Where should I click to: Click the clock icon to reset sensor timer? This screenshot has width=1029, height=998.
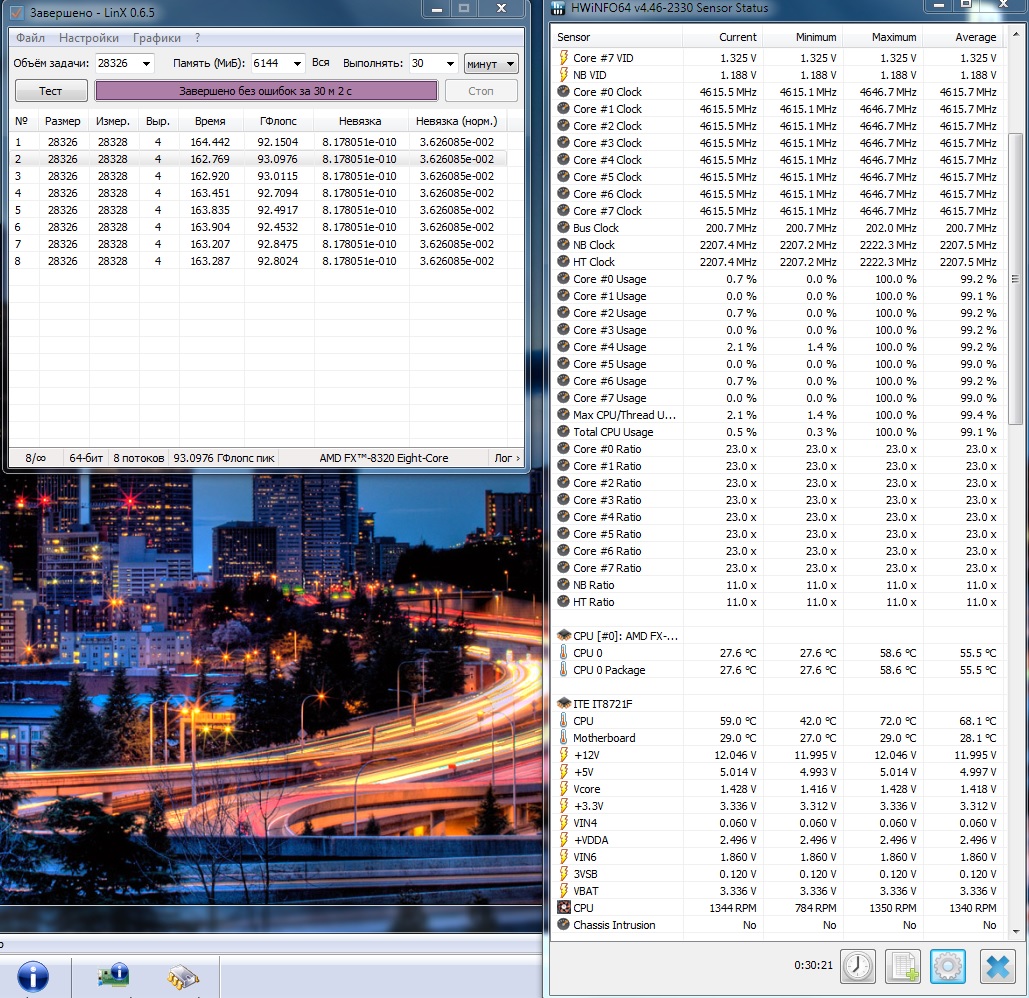857,966
